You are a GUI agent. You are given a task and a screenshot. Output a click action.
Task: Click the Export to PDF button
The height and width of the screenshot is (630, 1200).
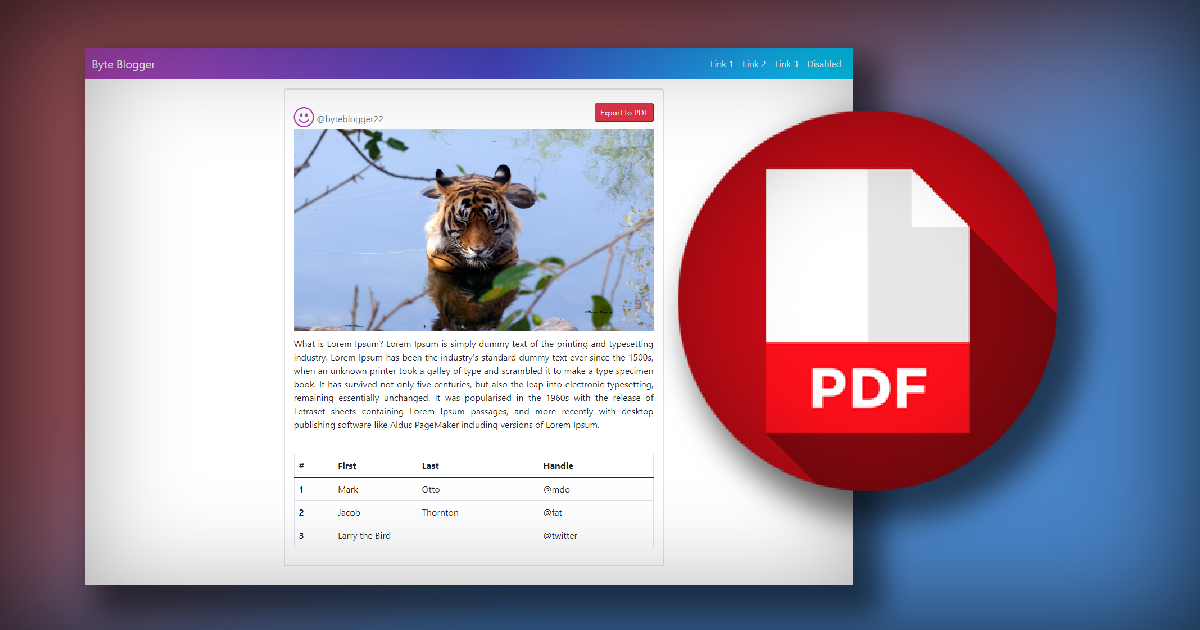point(624,113)
